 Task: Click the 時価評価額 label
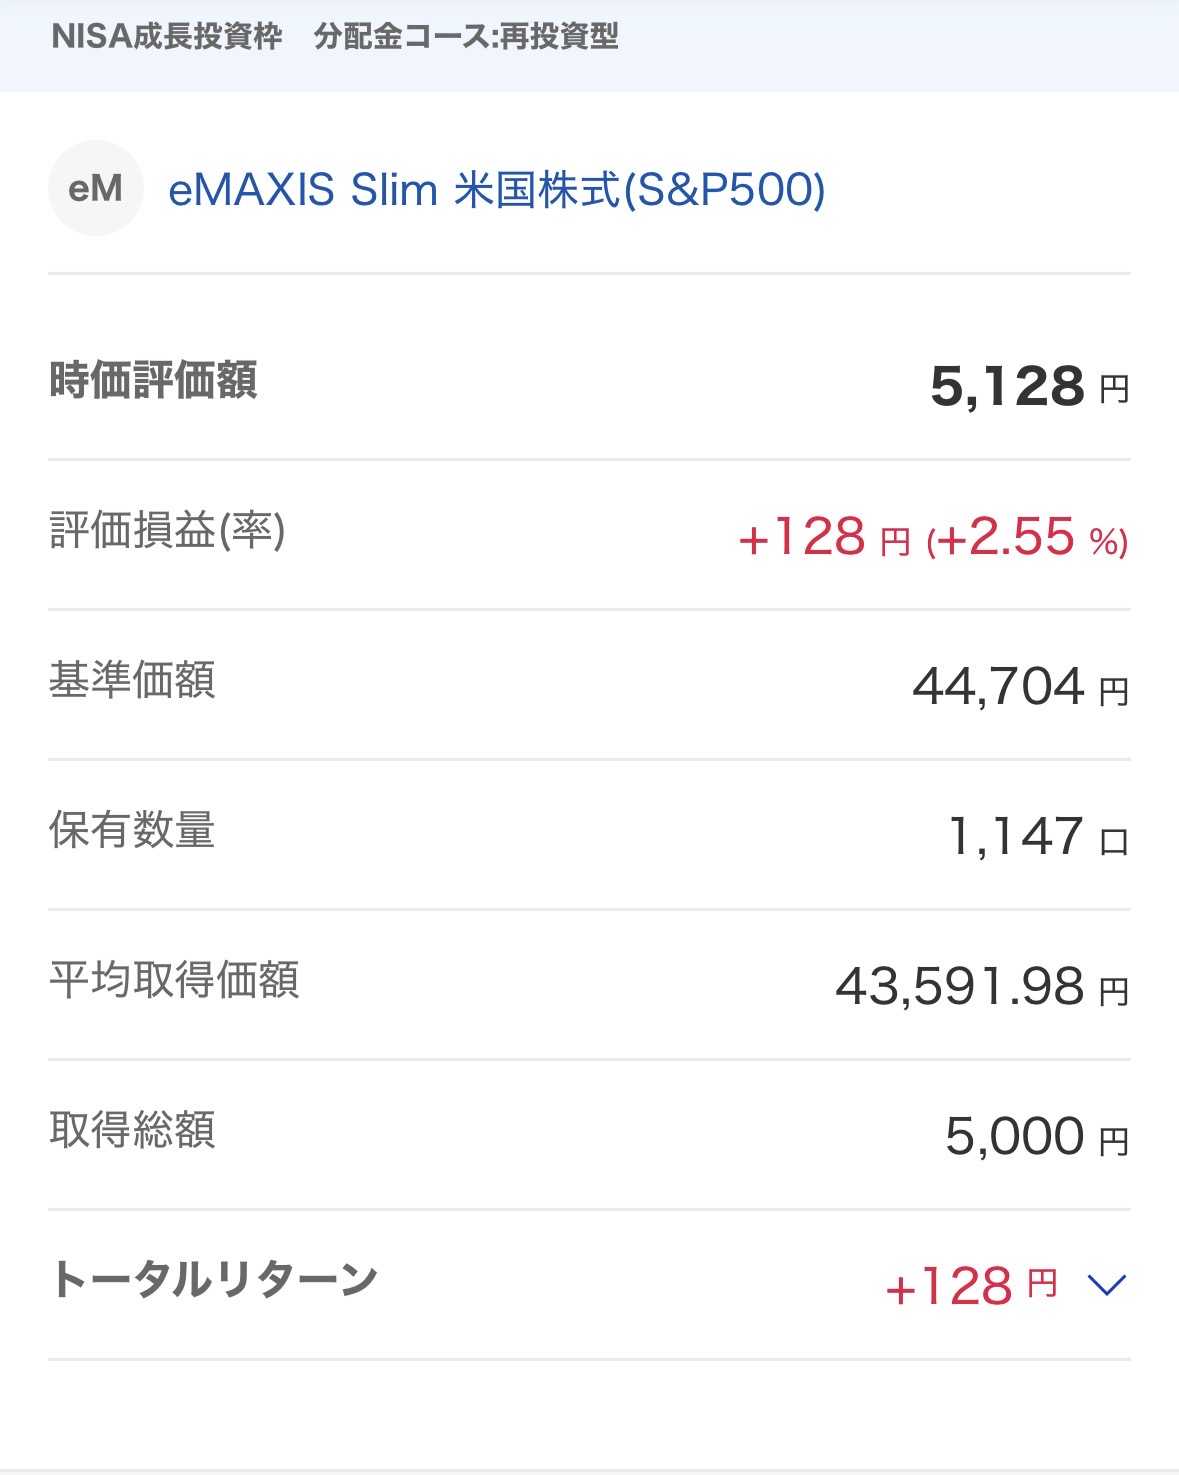click(153, 380)
